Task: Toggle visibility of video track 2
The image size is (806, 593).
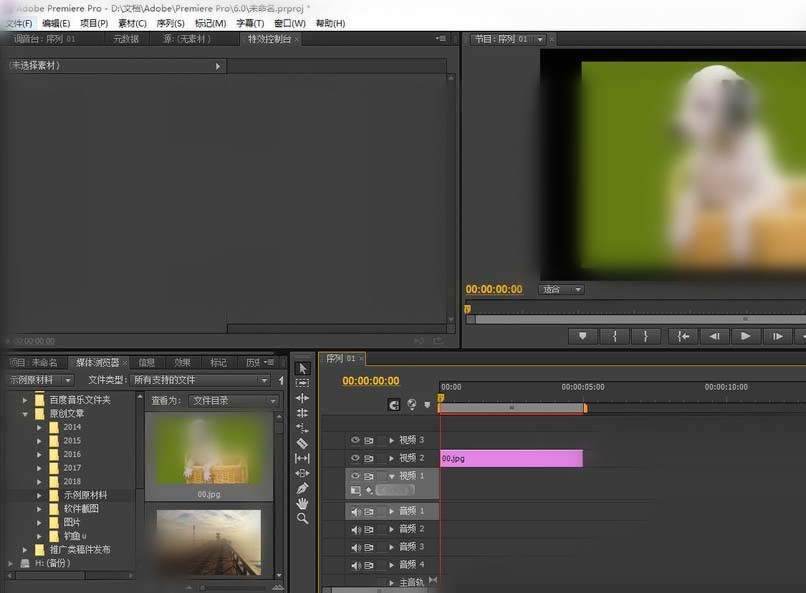Action: tap(354, 458)
